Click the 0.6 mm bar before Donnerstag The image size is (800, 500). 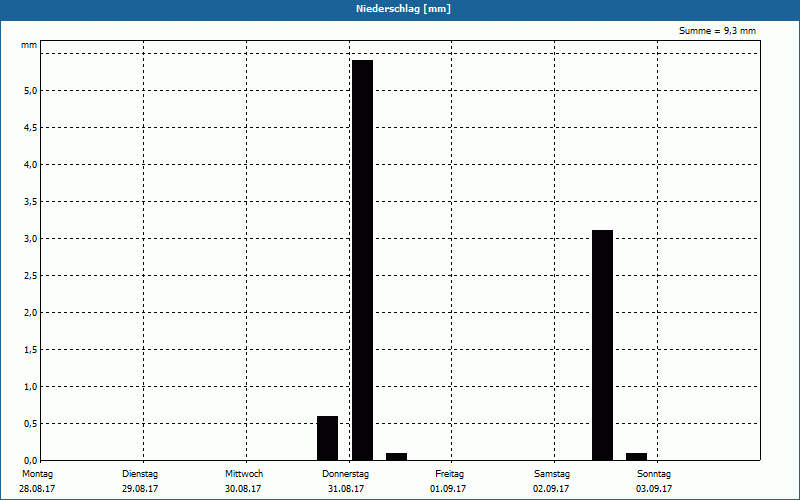pyautogui.click(x=328, y=438)
